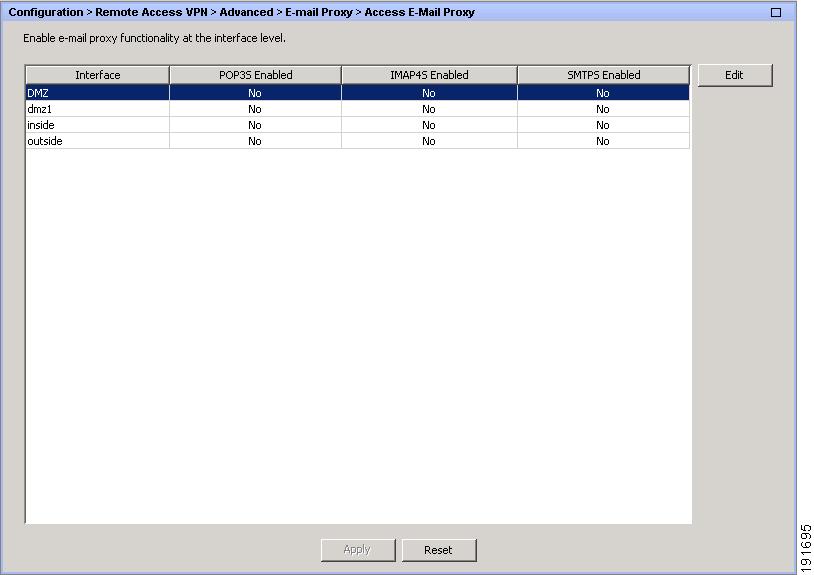Click SMTPS value for DMZ row
Viewport: 814px width, 575px height.
603,93
